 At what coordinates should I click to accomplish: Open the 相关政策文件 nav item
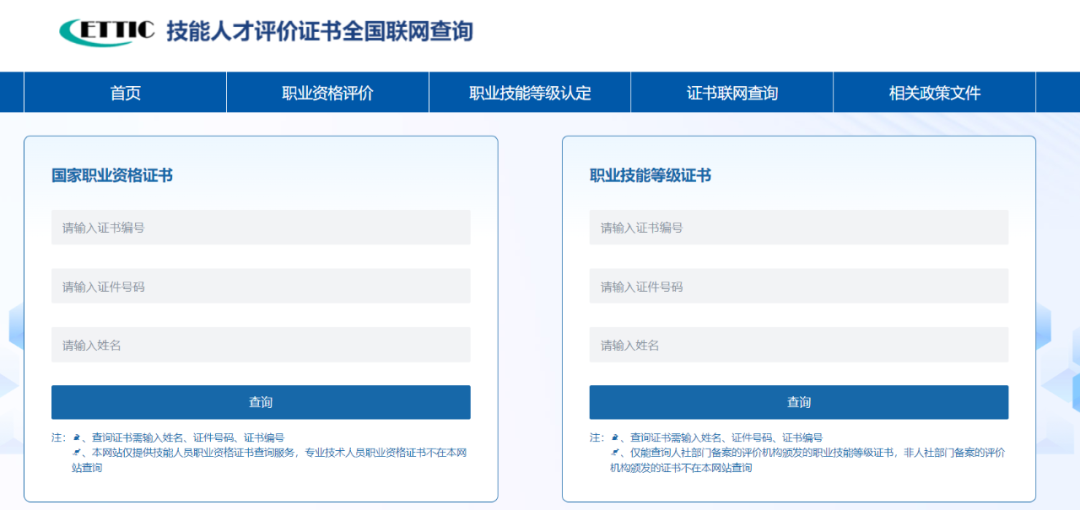point(934,93)
